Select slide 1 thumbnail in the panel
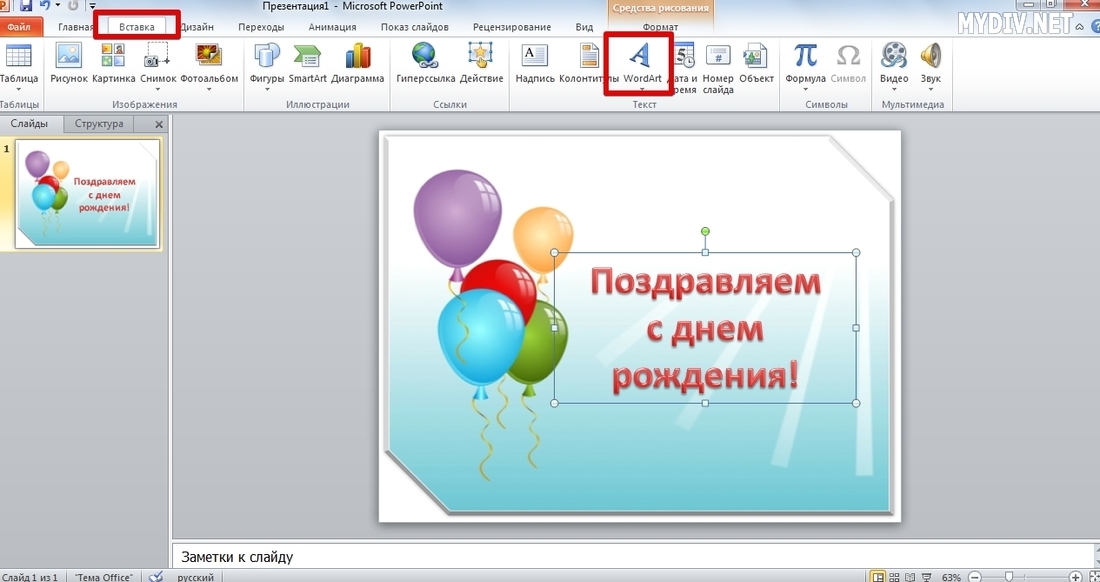The height and width of the screenshot is (582, 1100). coord(88,194)
